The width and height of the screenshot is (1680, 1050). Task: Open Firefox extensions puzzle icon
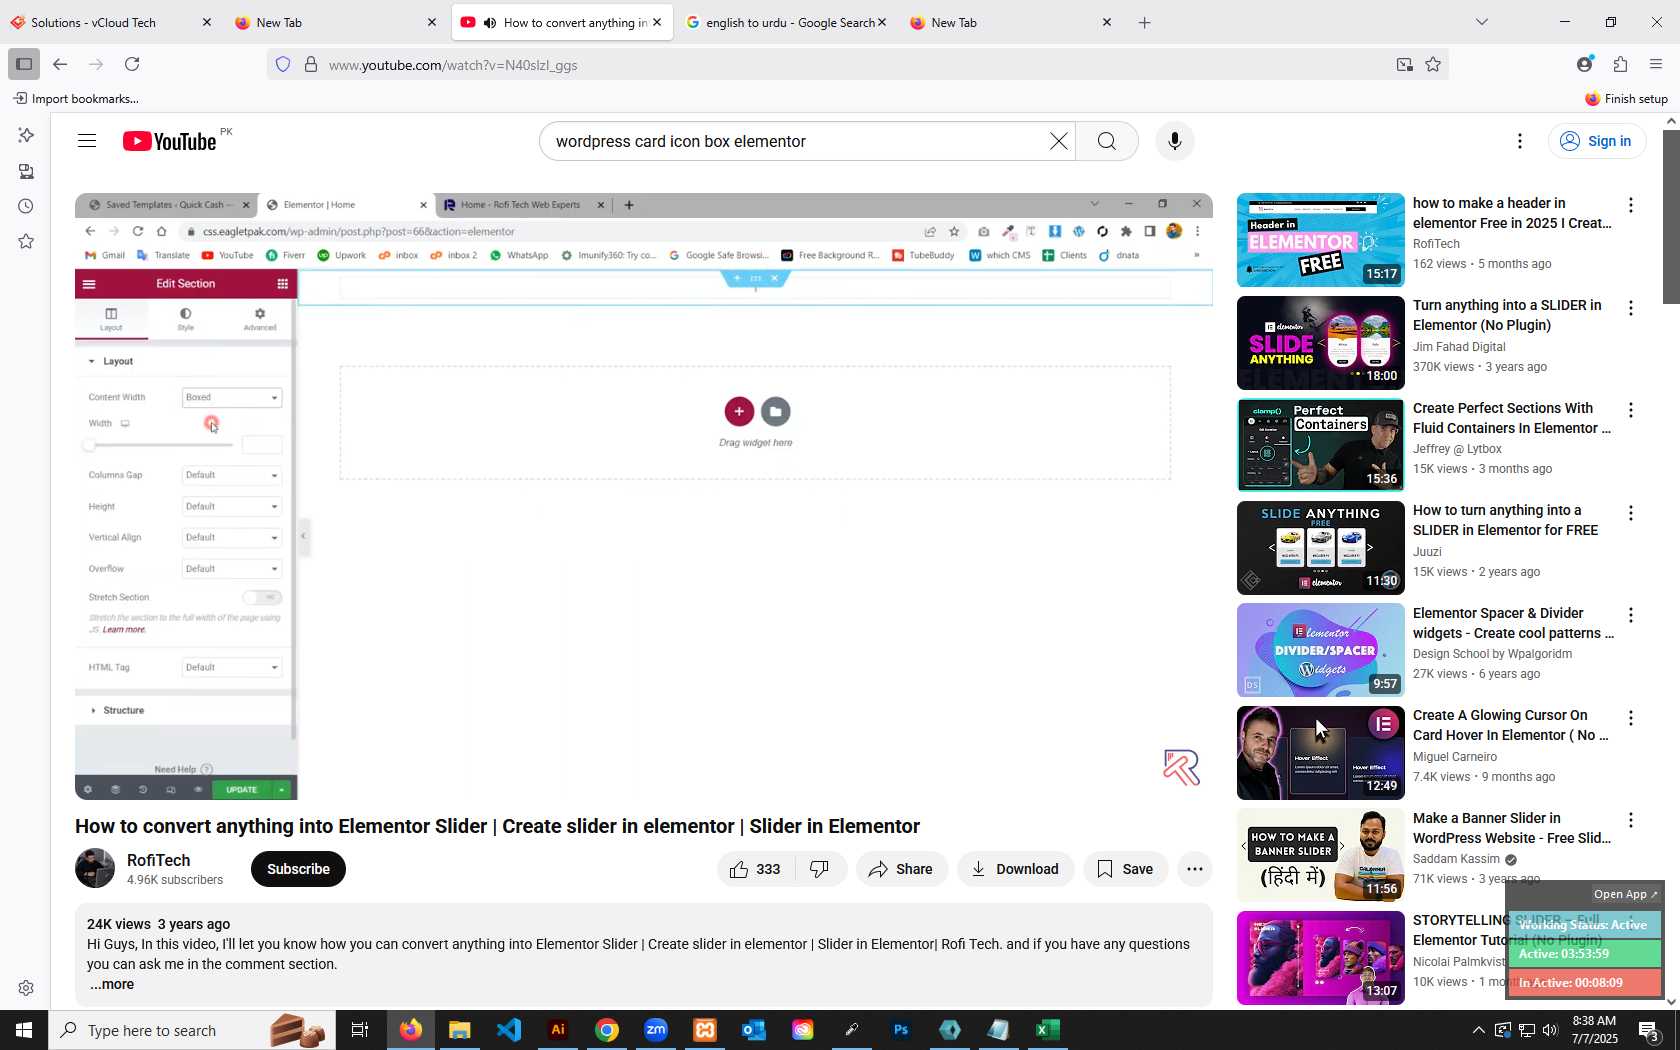point(1620,64)
